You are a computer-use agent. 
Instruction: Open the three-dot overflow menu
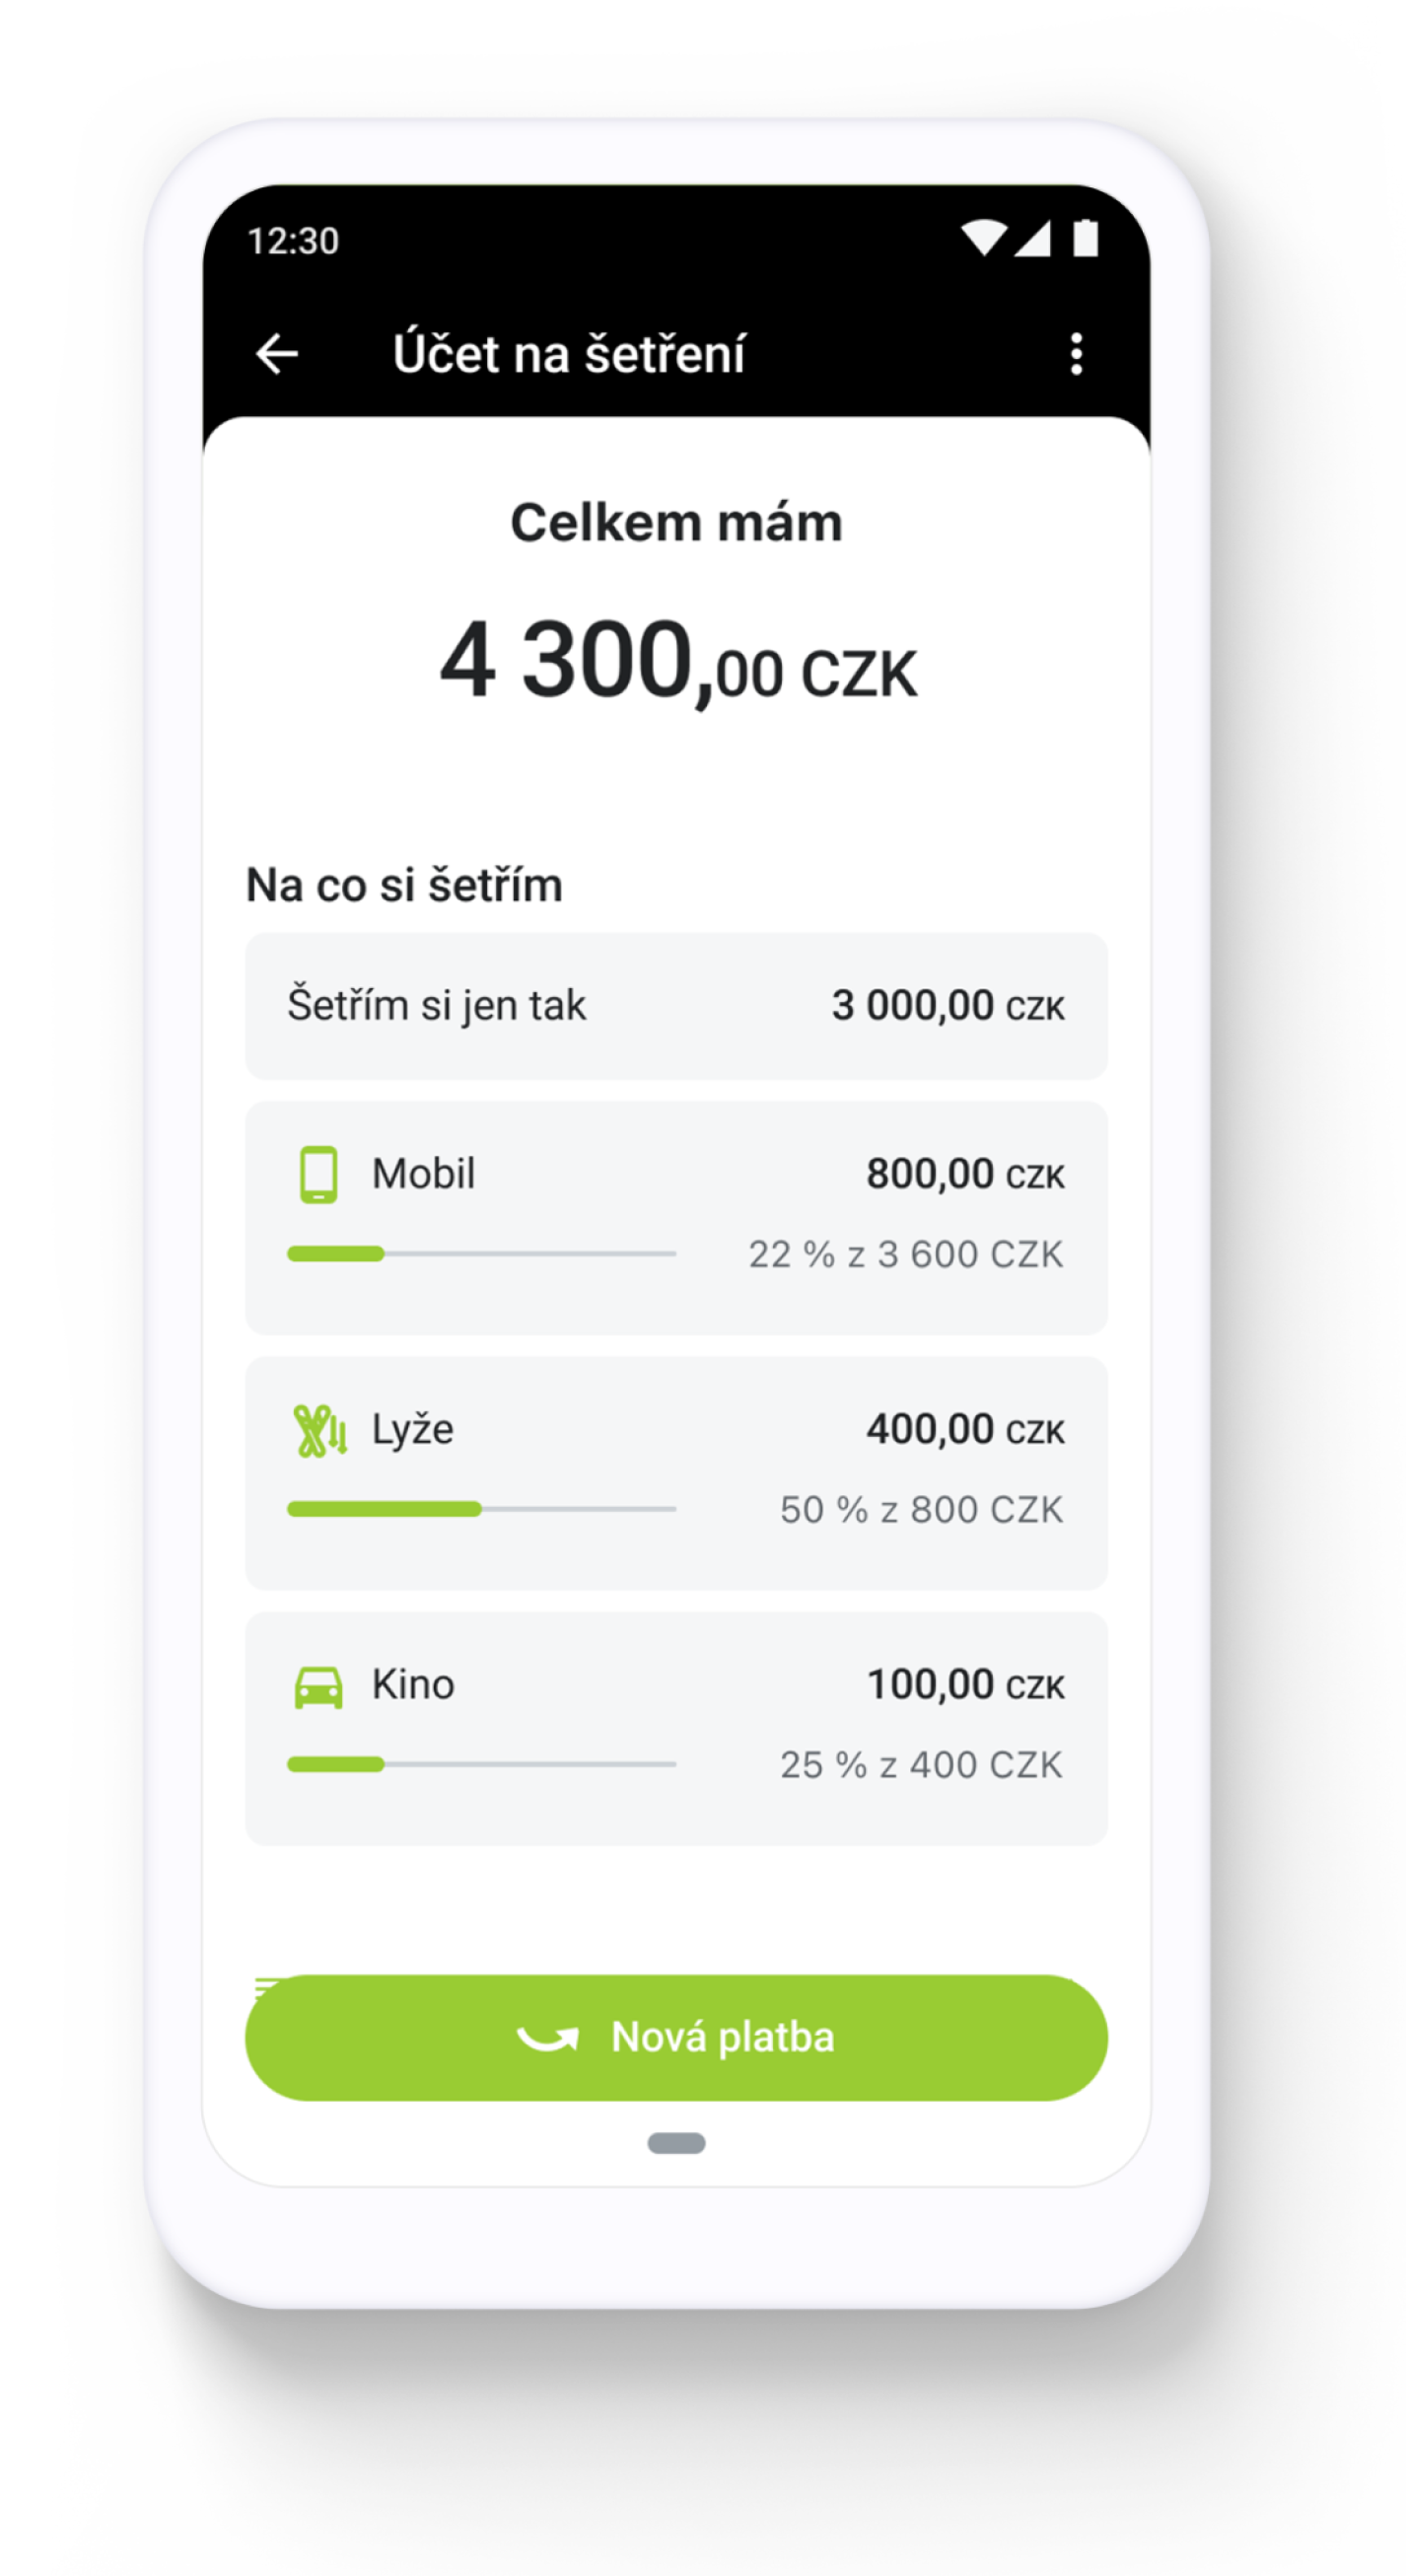pyautogui.click(x=1076, y=354)
